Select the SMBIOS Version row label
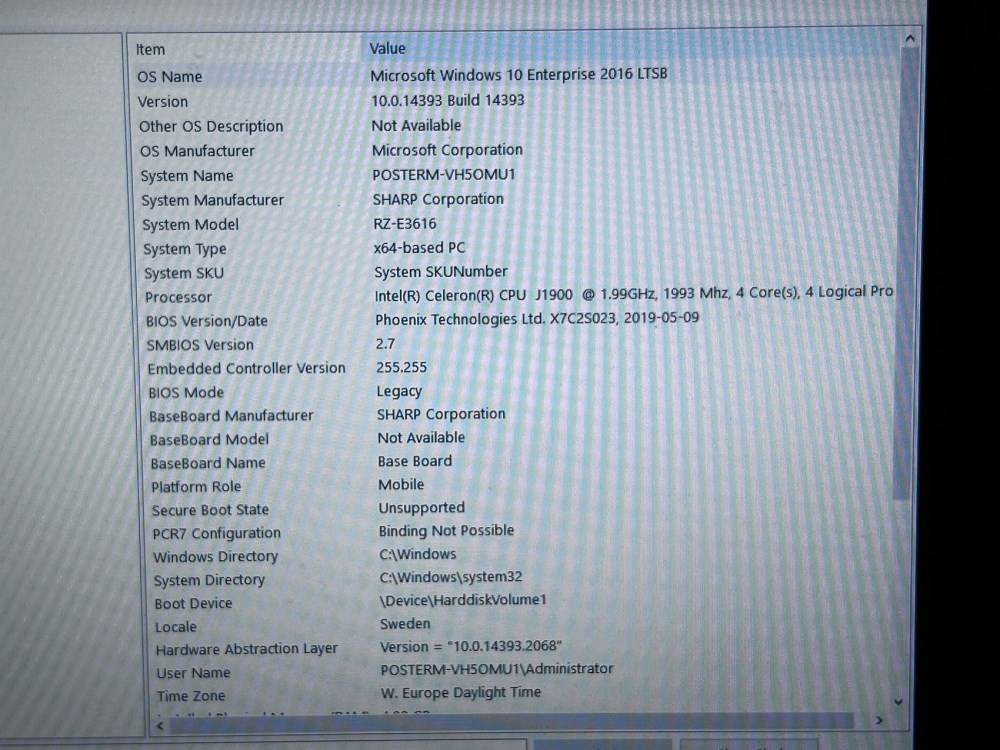1000x750 pixels. (x=200, y=345)
